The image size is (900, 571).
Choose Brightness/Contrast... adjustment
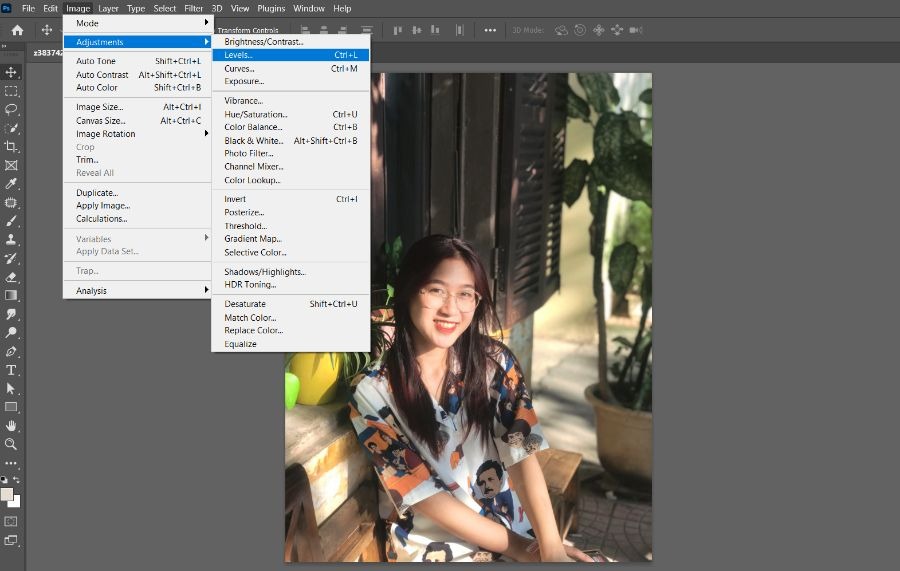pos(291,41)
